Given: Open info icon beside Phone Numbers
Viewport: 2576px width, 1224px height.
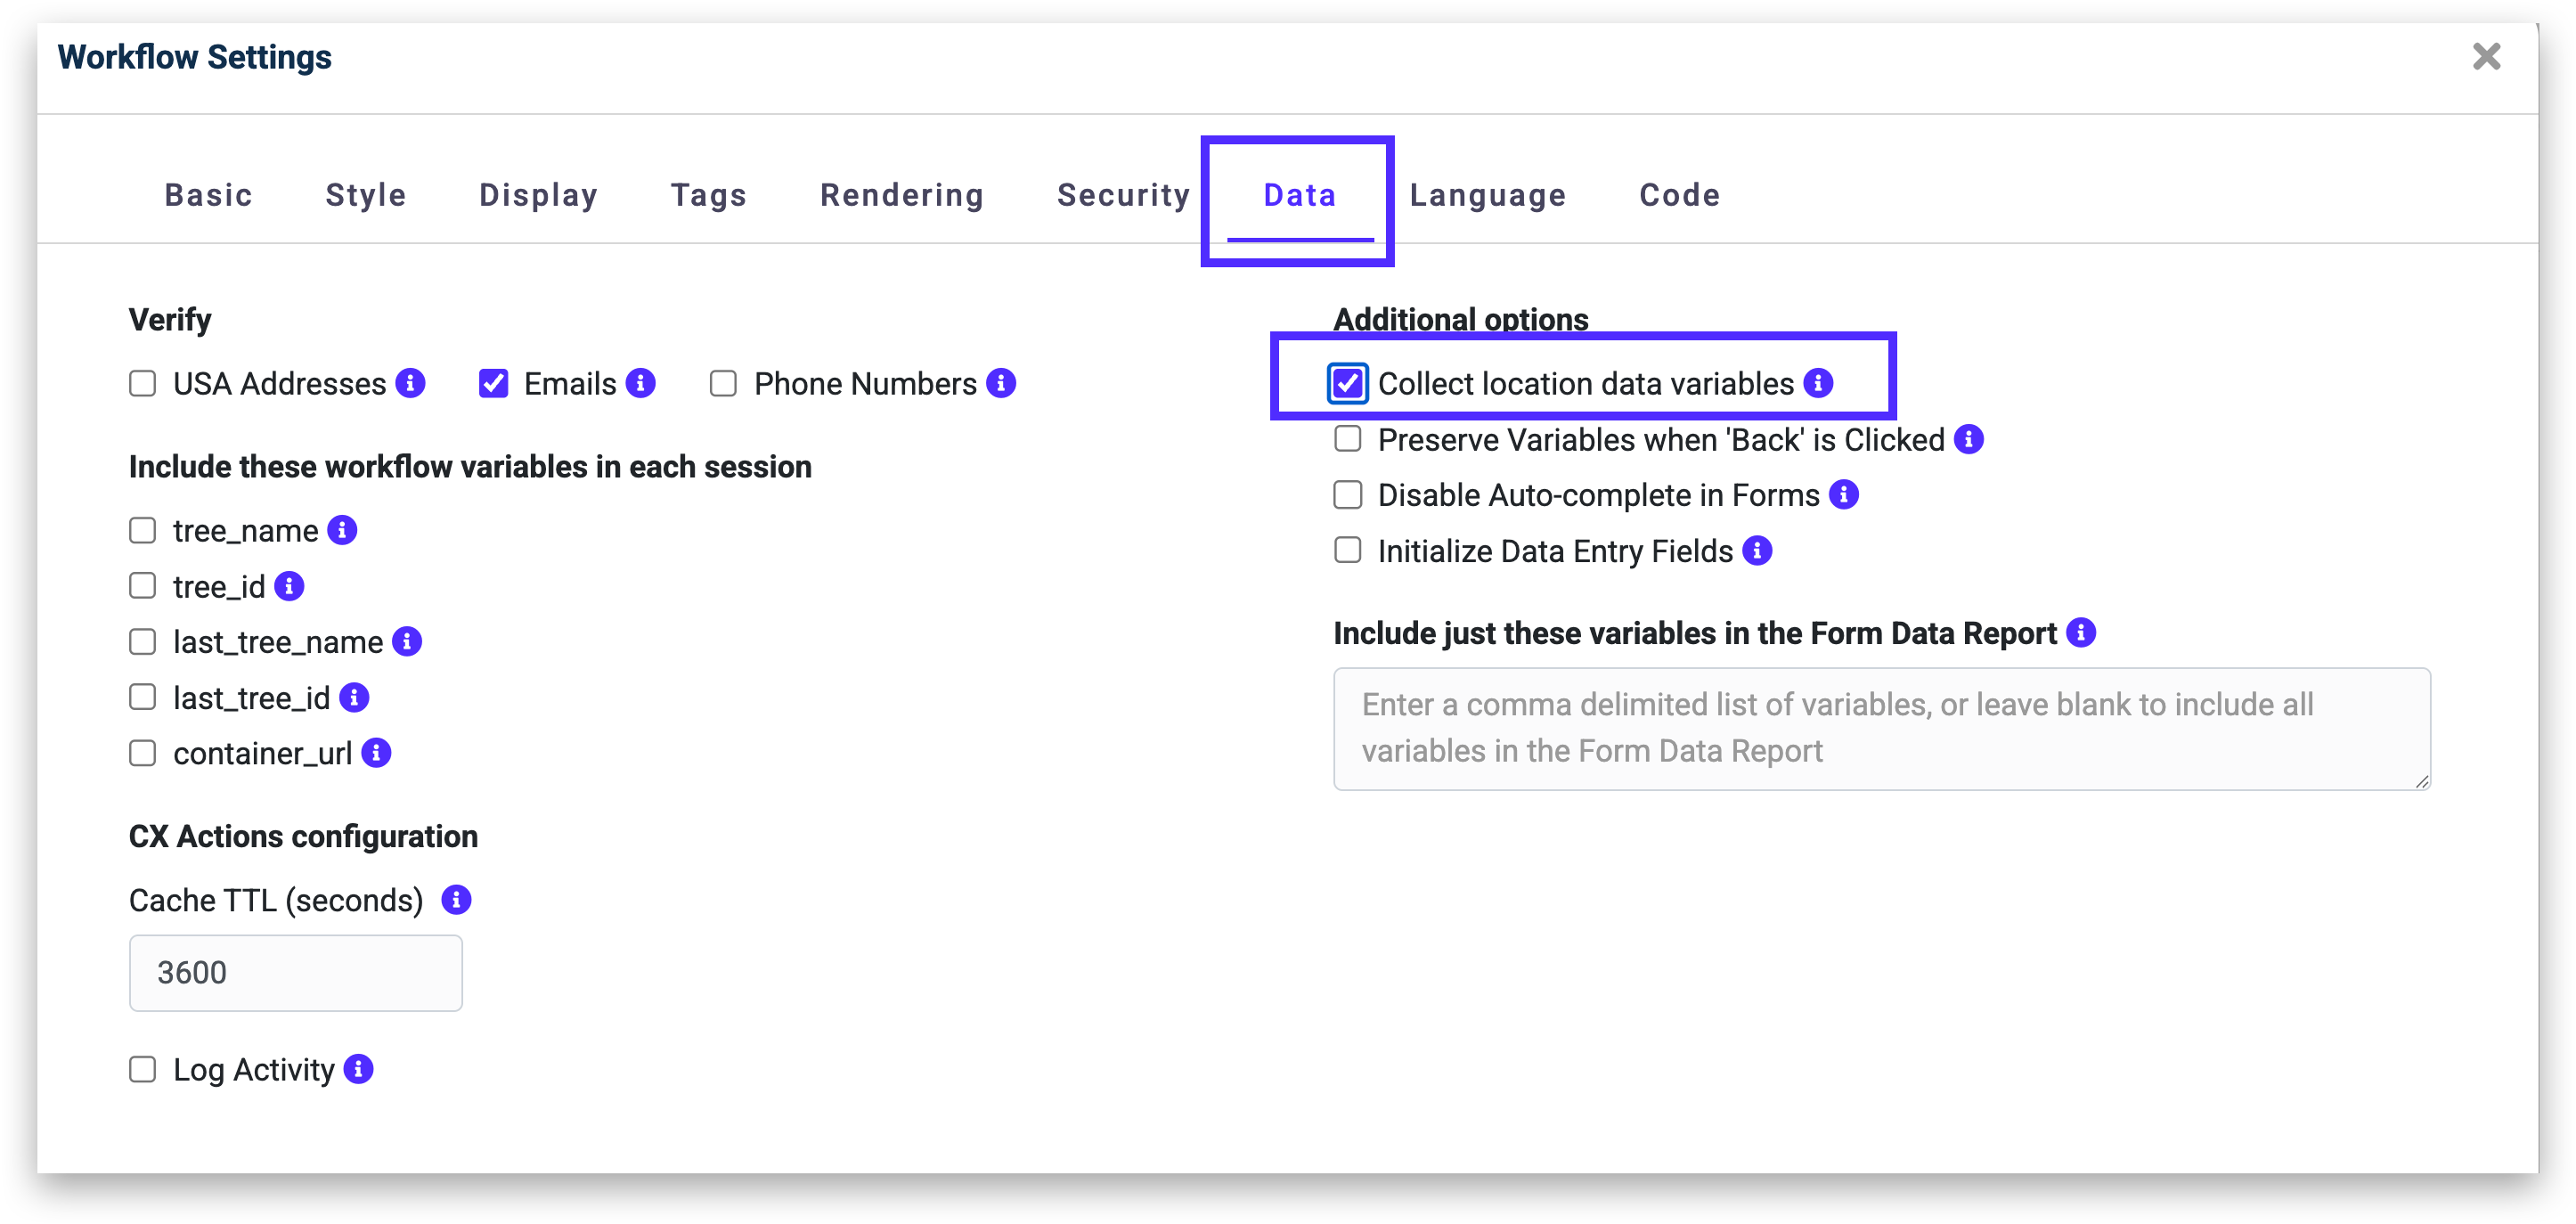Looking at the screenshot, I should point(1001,383).
